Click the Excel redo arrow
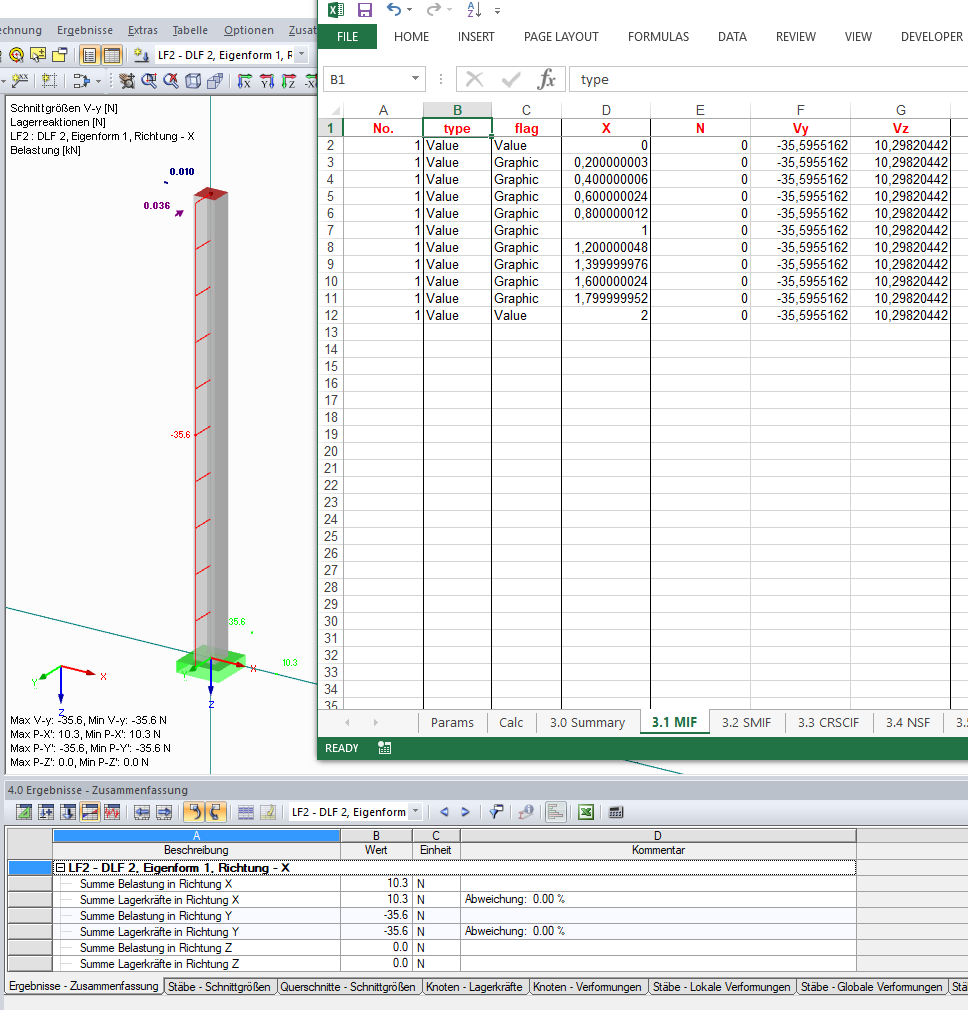 tap(433, 10)
